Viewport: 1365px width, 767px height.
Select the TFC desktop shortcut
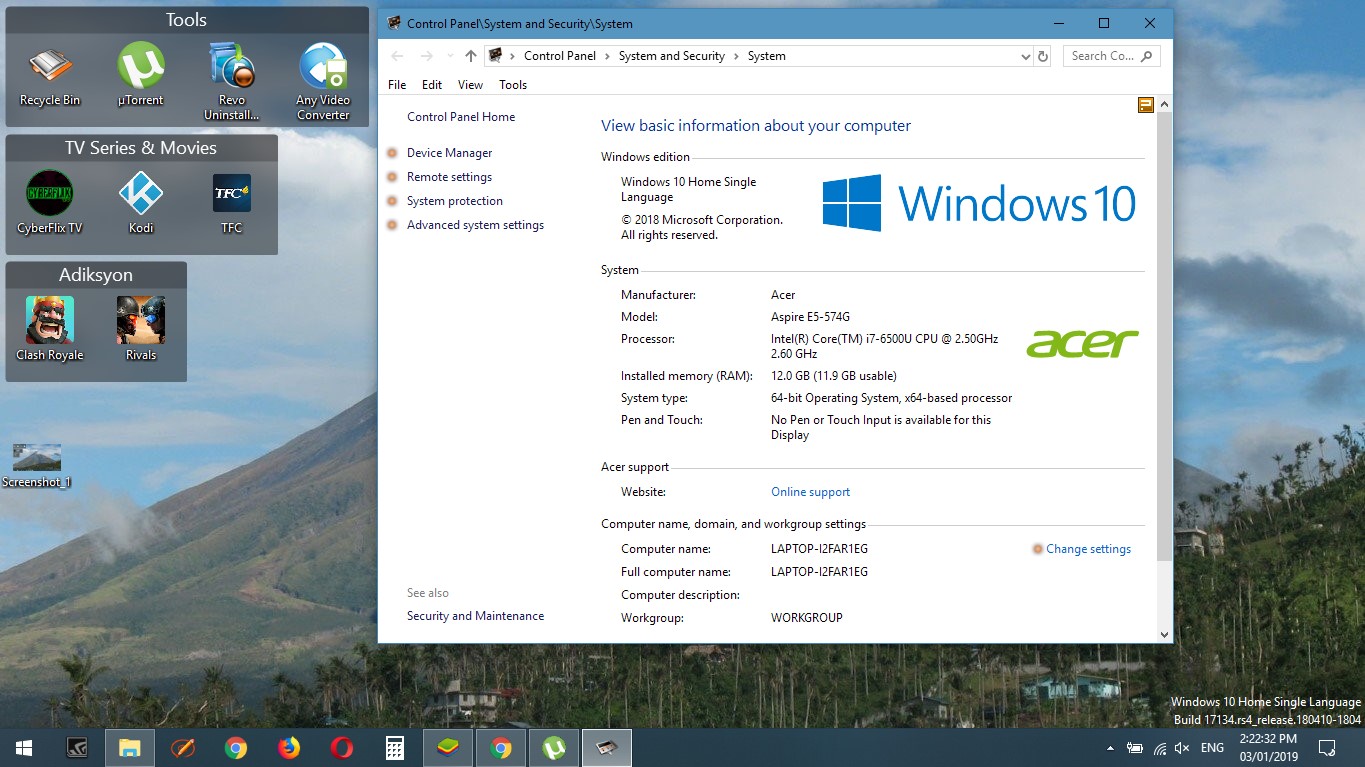[x=232, y=202]
